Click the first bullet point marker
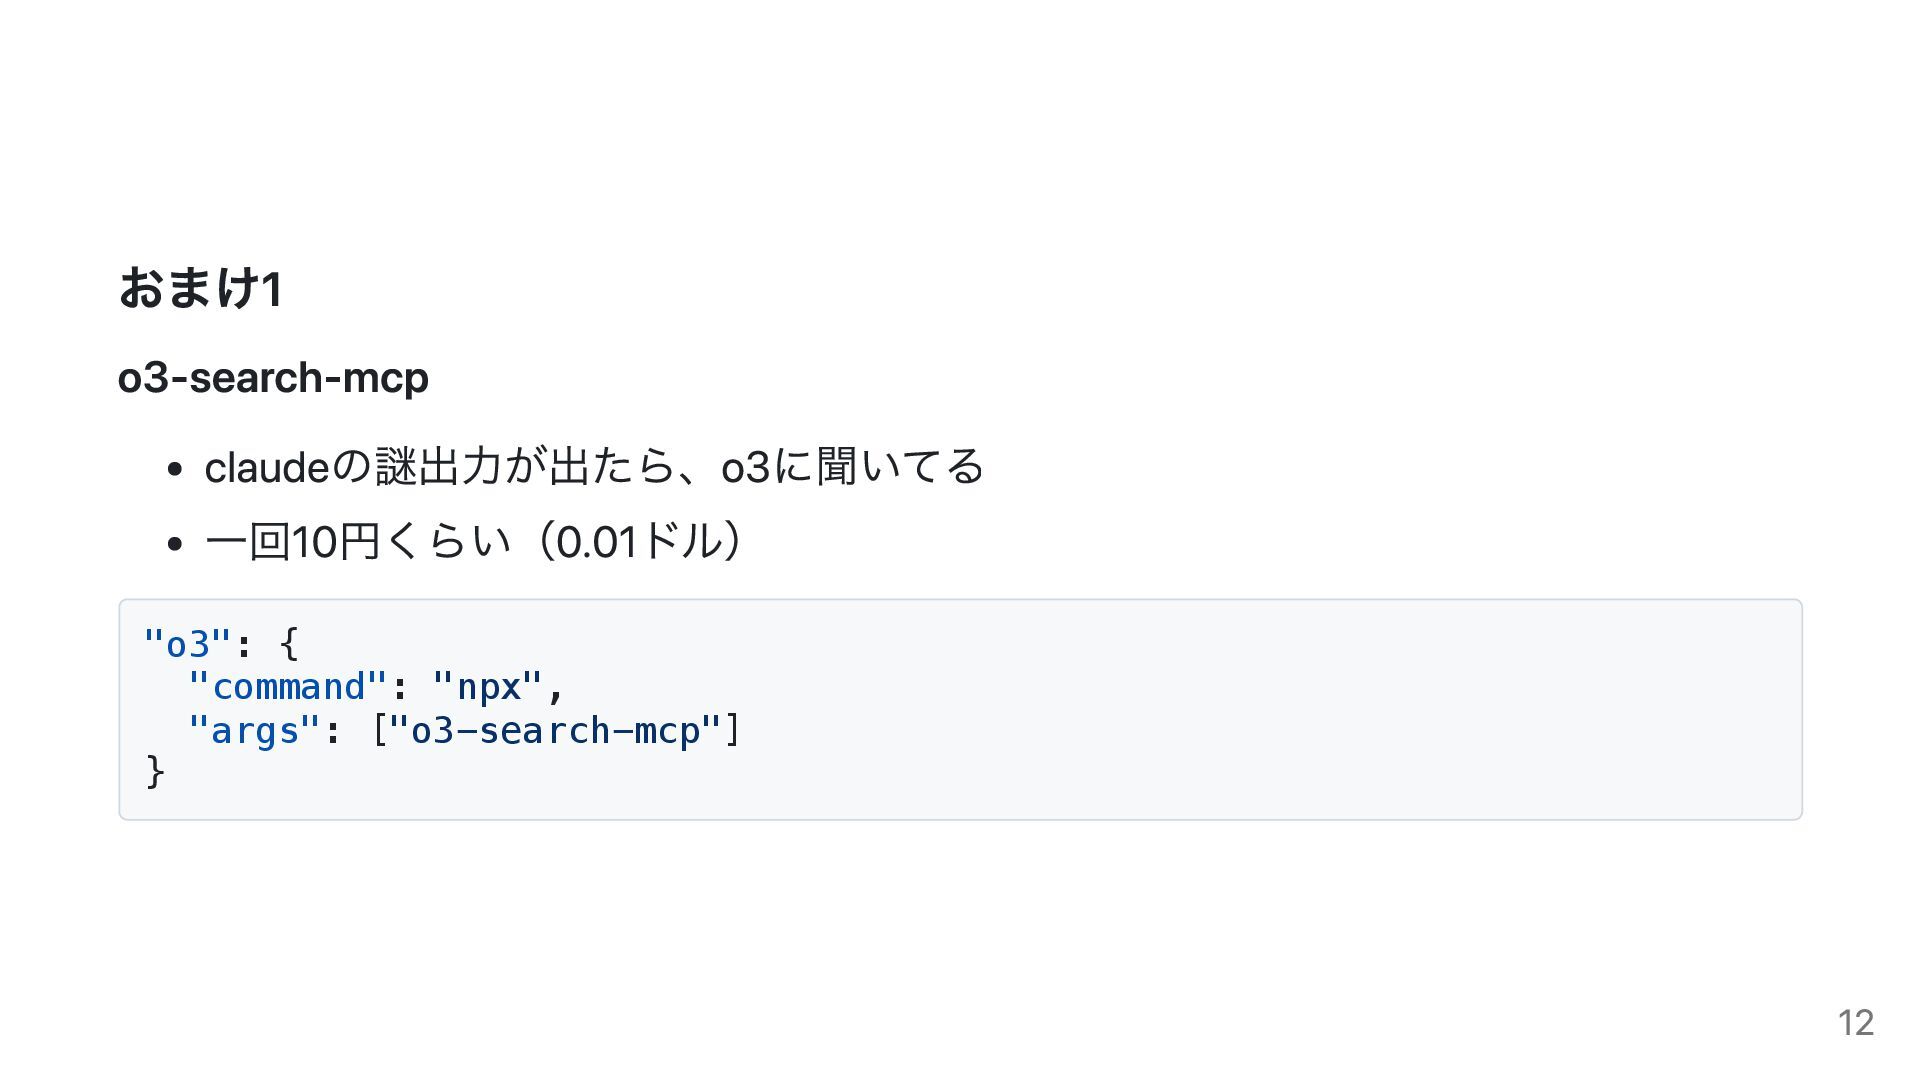Viewport: 1920px width, 1080px height. (x=175, y=469)
